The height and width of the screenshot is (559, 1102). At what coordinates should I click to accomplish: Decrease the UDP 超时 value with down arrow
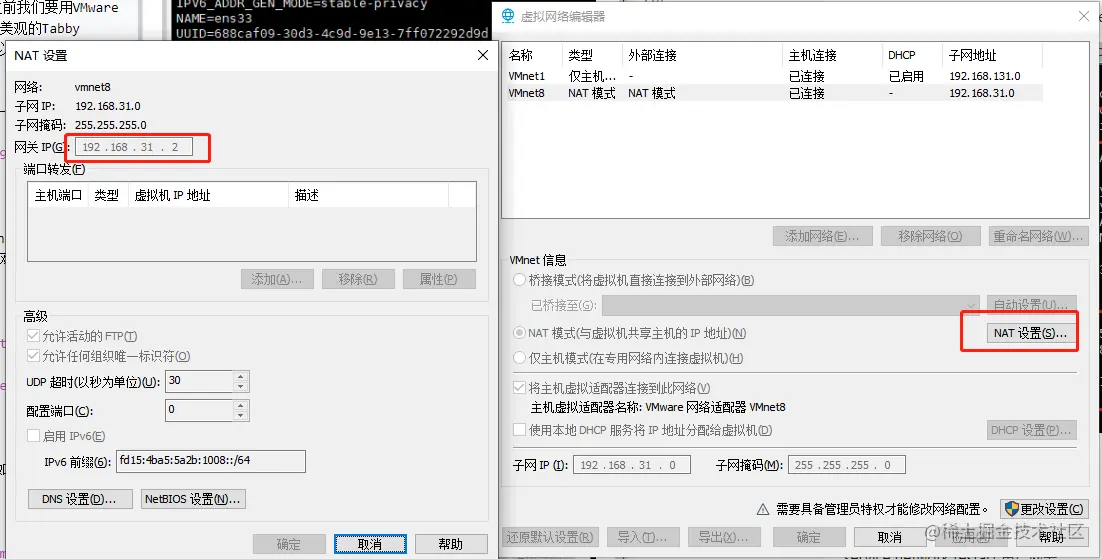[241, 387]
